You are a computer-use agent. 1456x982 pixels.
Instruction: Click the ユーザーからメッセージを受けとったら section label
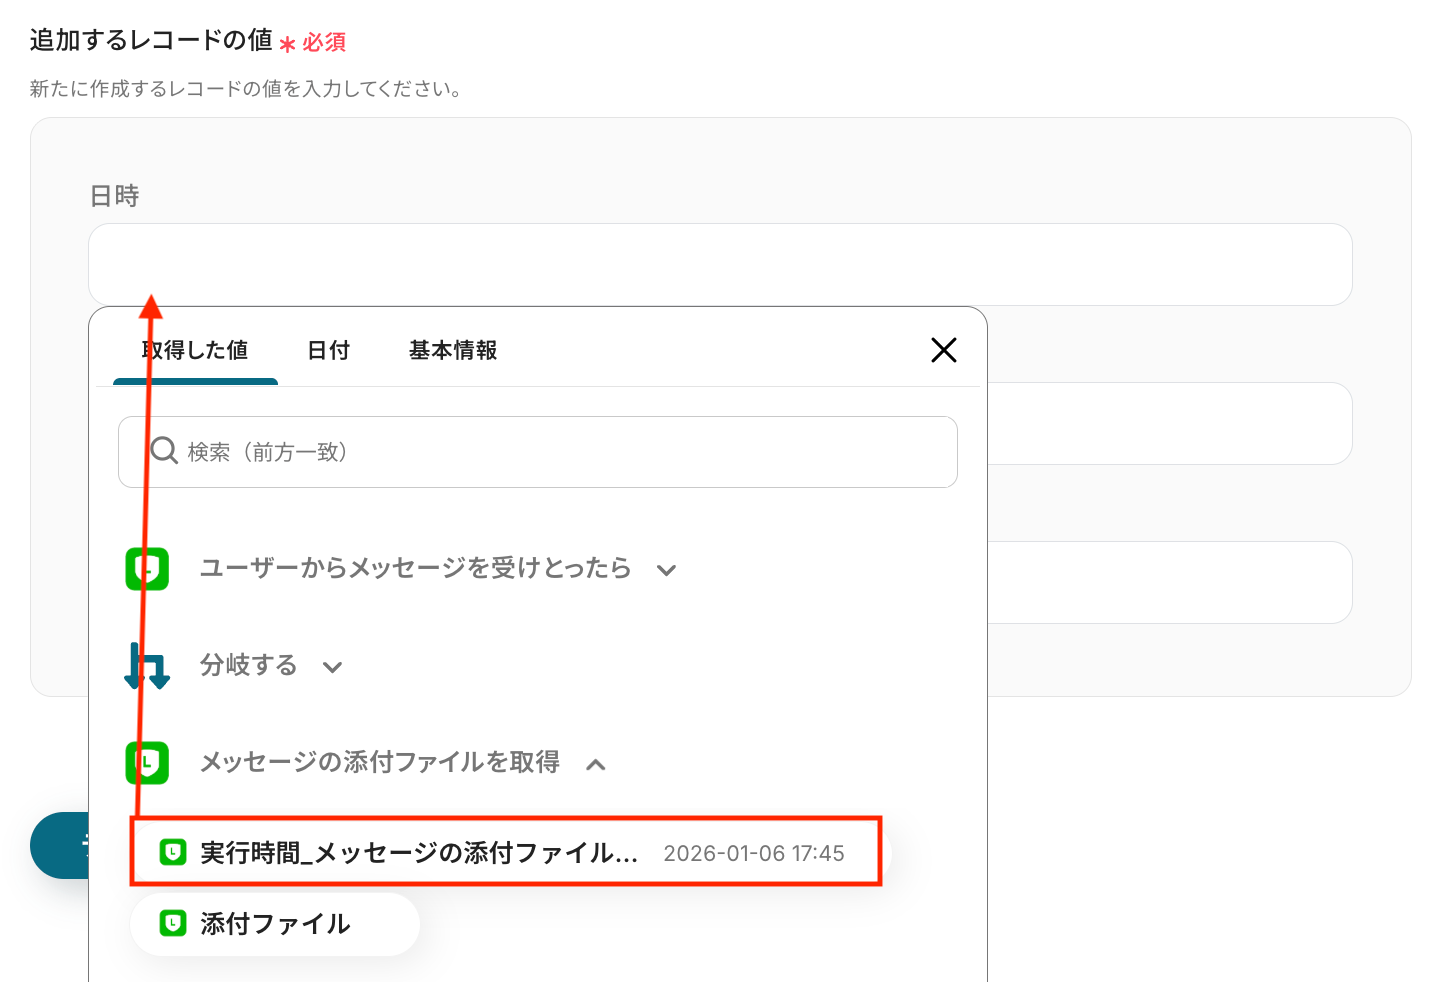click(x=415, y=568)
